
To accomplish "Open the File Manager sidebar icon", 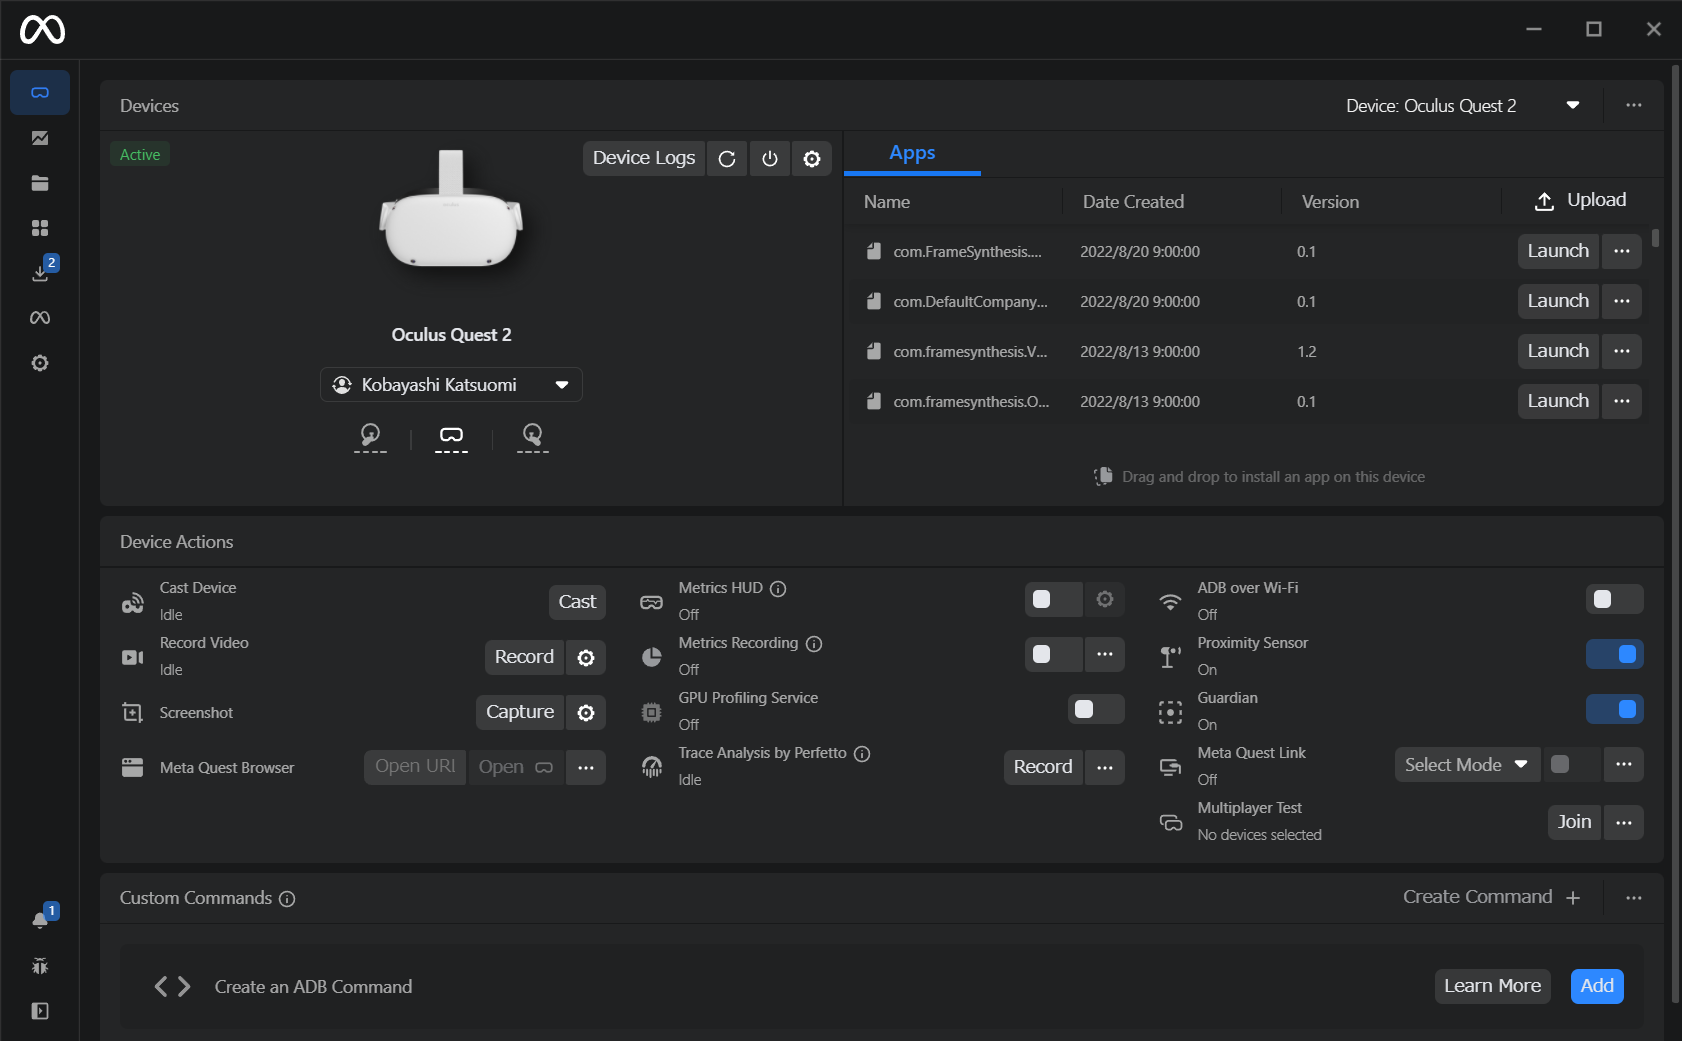I will pyautogui.click(x=40, y=183).
